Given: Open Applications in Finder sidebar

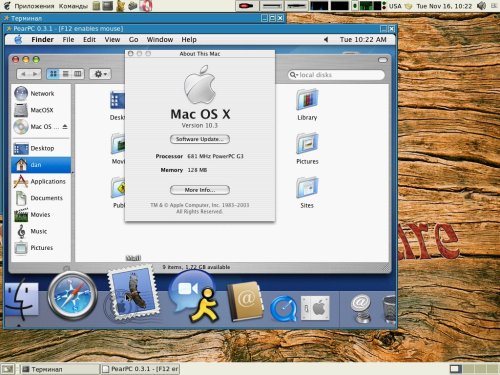Looking at the screenshot, I should click(x=42, y=181).
